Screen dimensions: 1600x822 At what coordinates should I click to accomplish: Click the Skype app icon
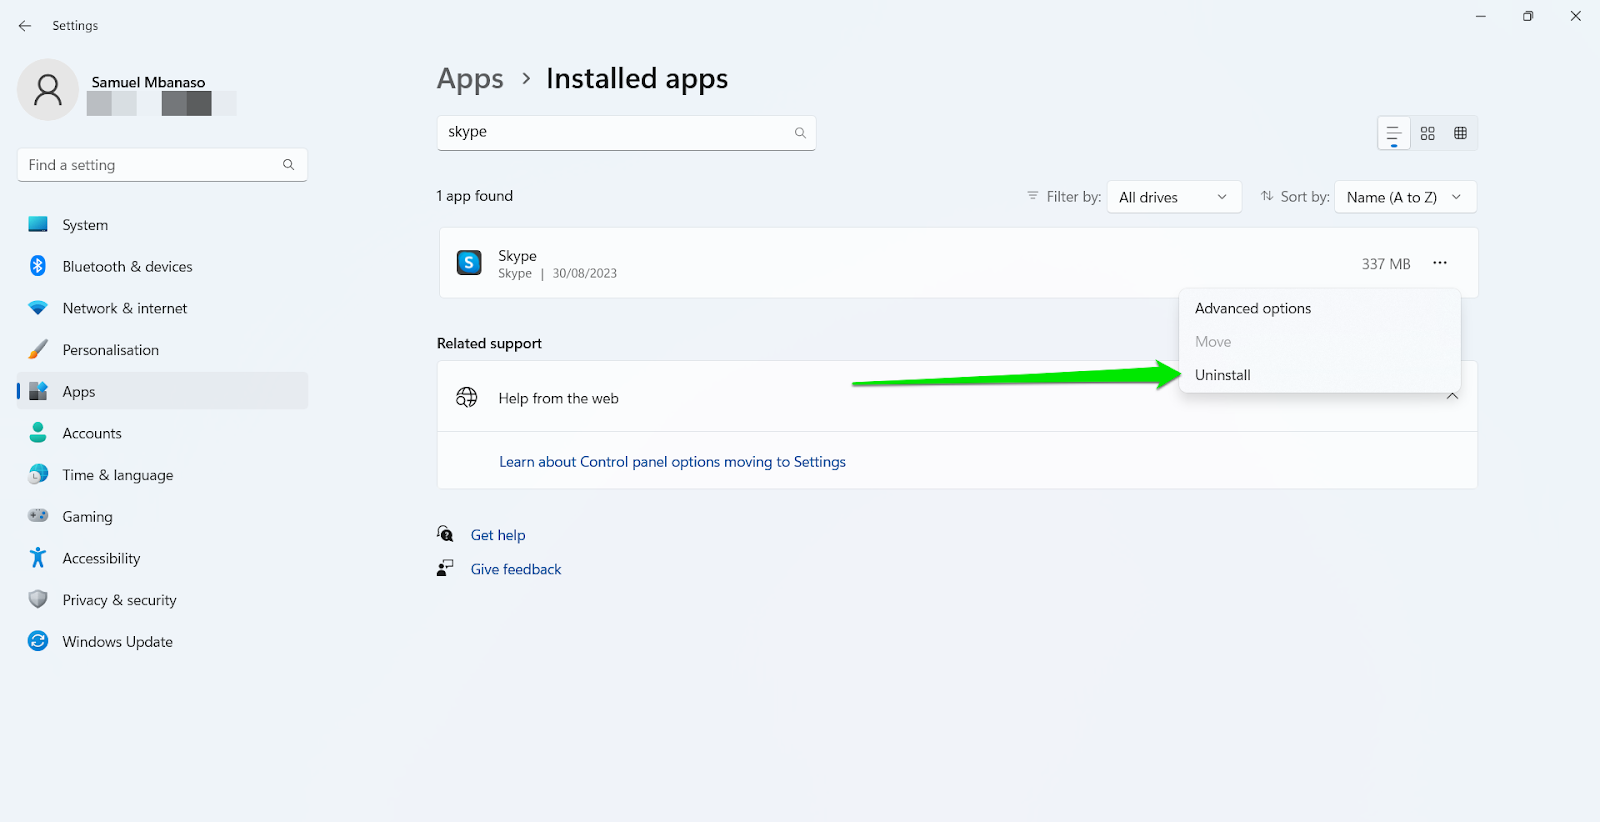pos(469,263)
